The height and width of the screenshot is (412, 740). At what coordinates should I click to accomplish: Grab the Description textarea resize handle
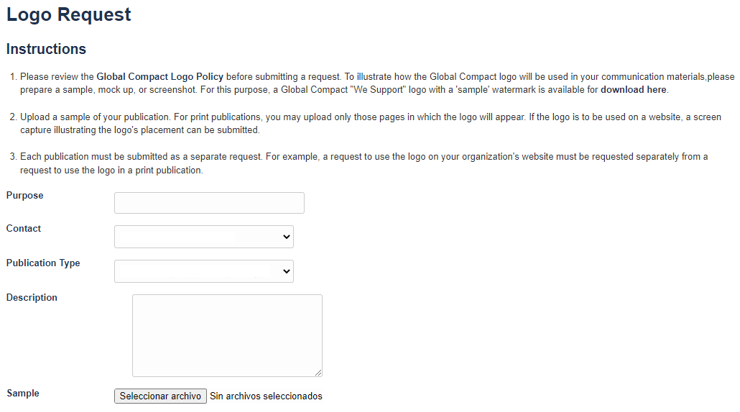(318, 372)
